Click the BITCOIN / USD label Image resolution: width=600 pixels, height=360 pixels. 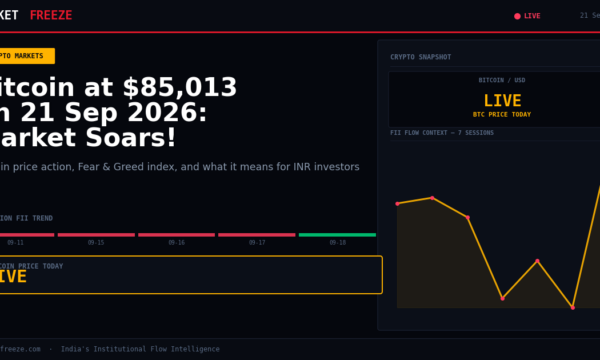(502, 80)
